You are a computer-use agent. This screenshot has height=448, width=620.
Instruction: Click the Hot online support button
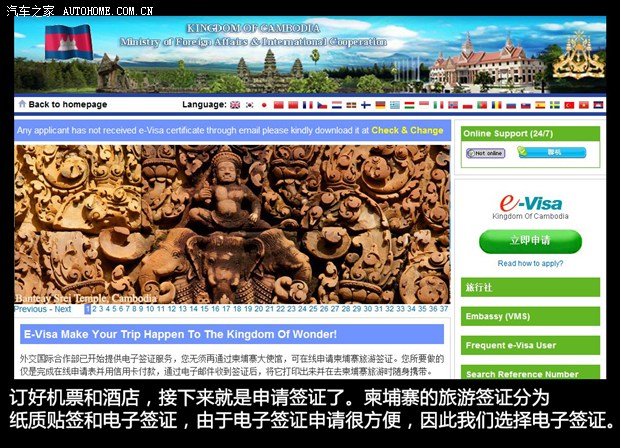486,153
